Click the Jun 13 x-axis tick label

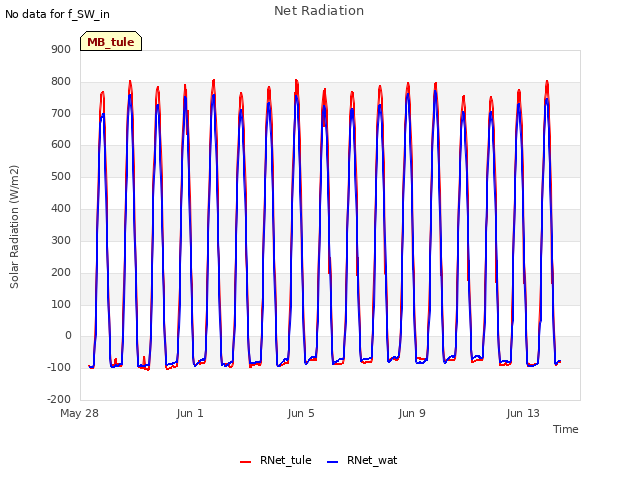click(x=523, y=413)
